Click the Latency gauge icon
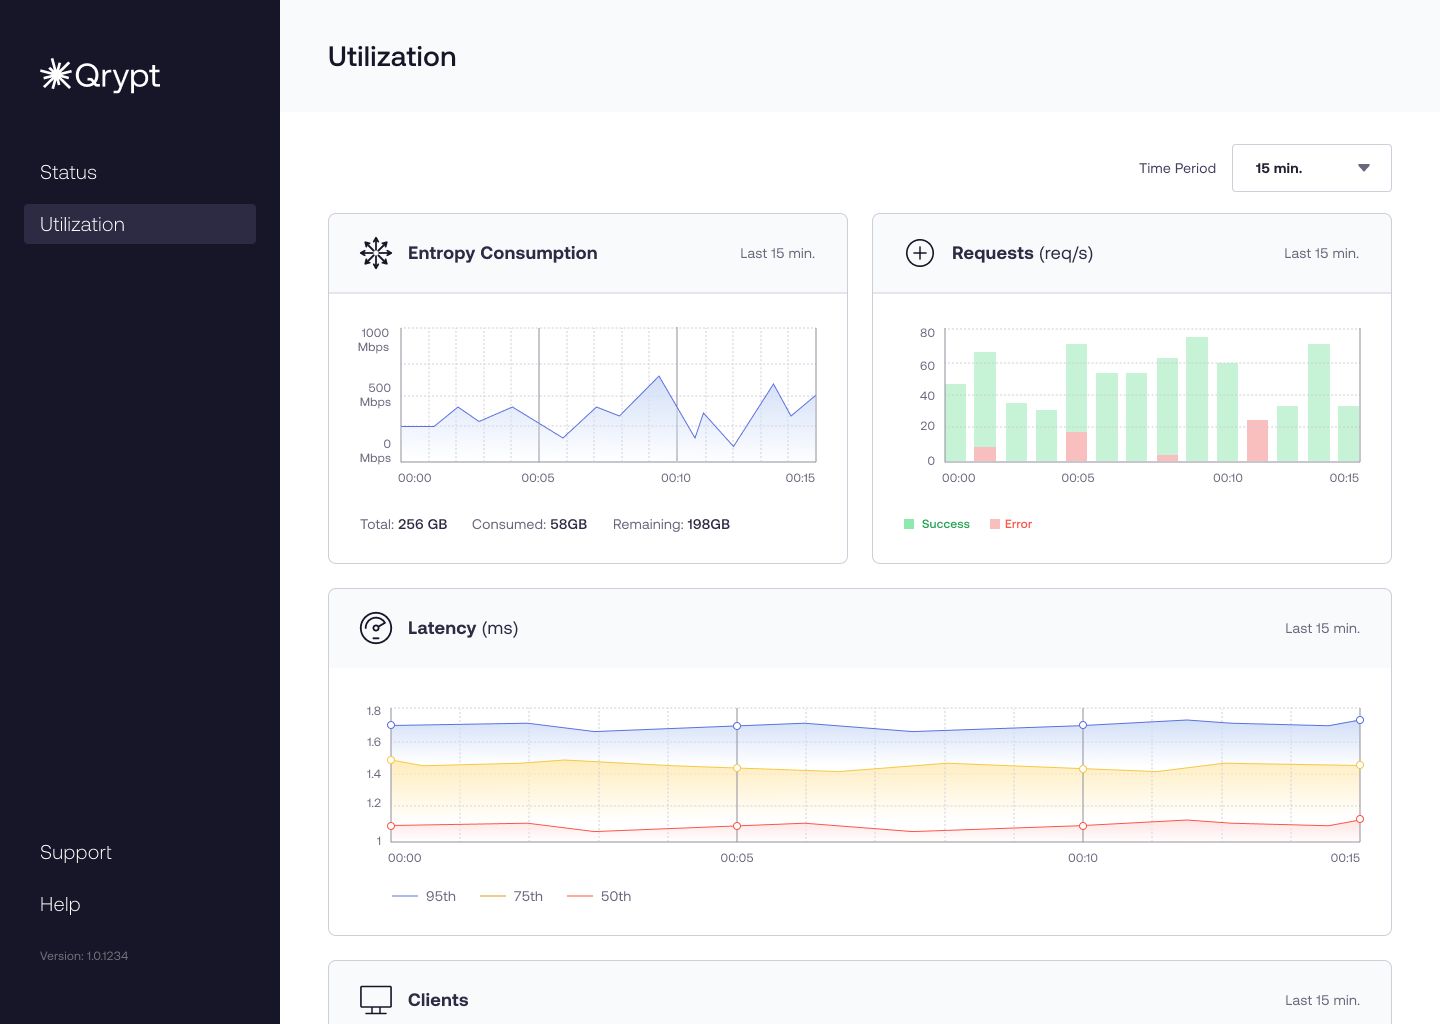 click(x=376, y=628)
